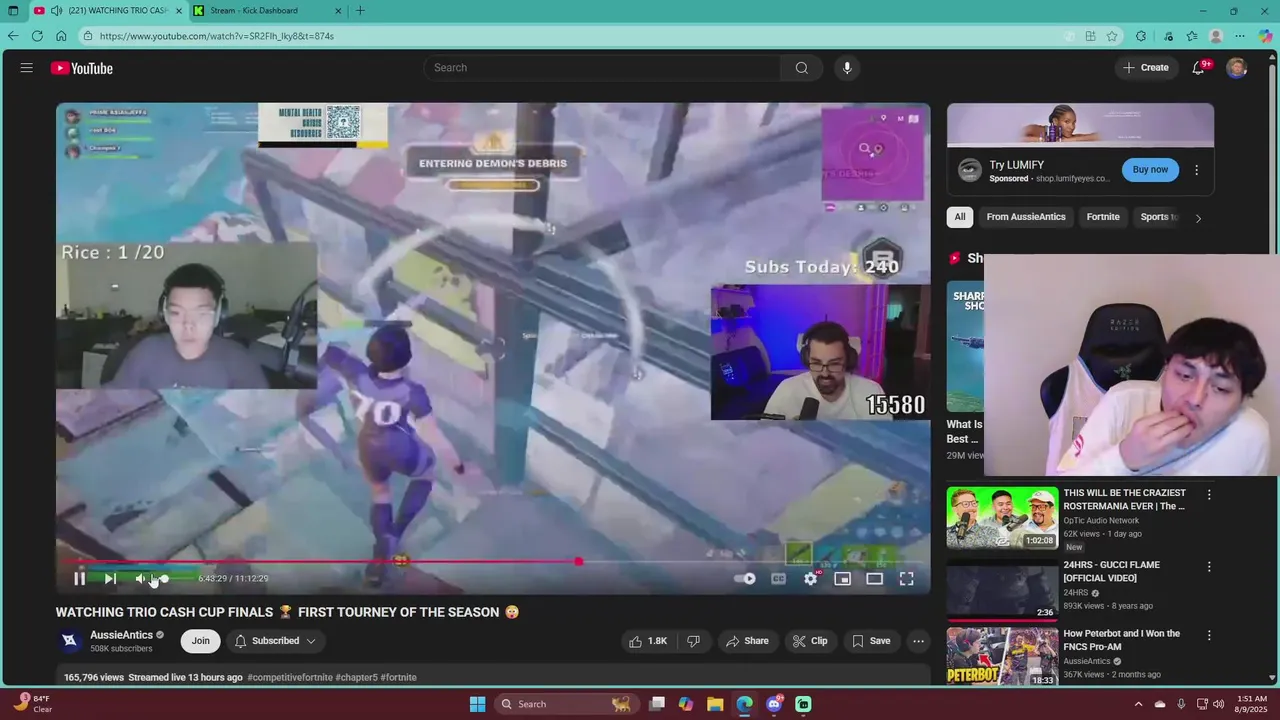
Task: Open the AussieAntics channel name link
Action: coord(121,635)
